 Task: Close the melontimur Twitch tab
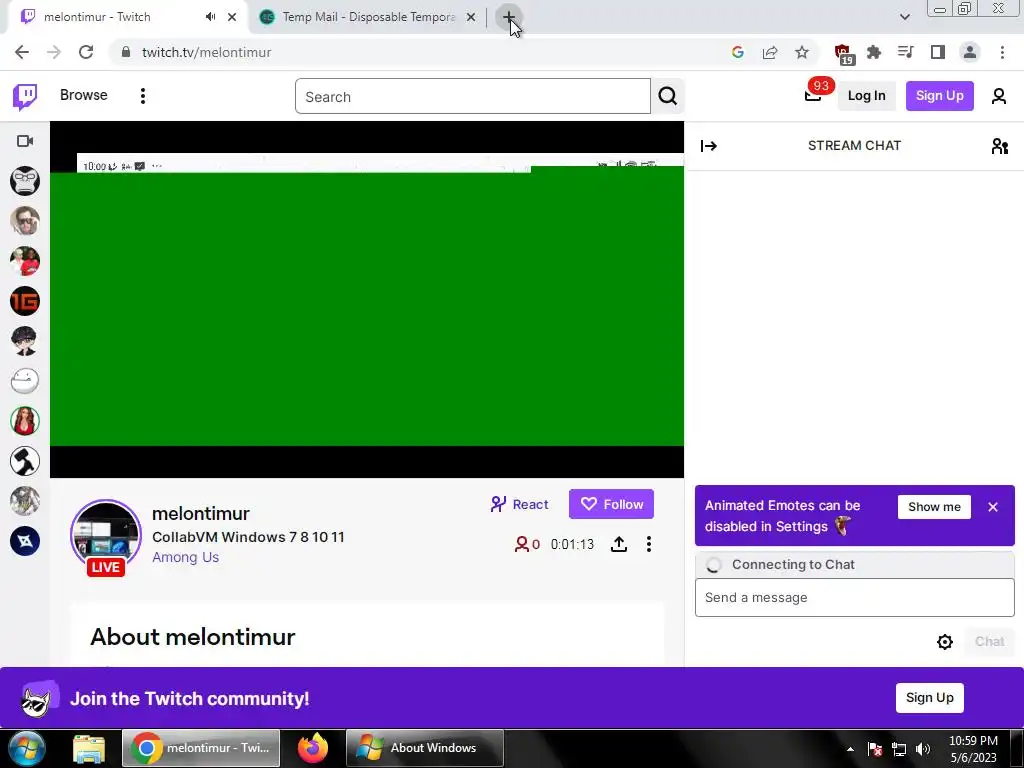coord(232,17)
